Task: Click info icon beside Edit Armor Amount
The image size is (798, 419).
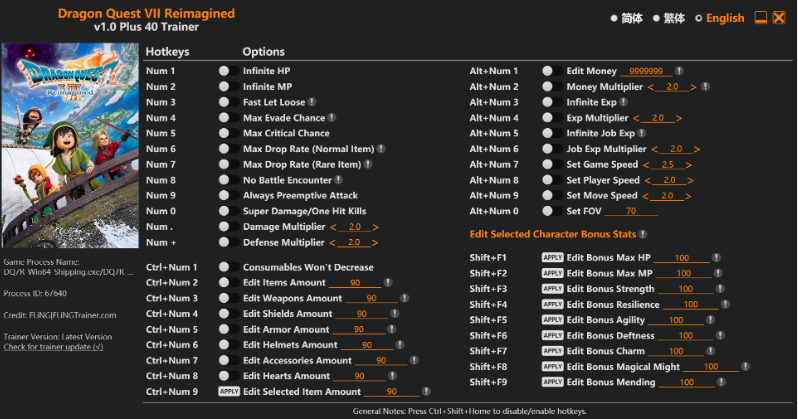Action: (x=391, y=329)
